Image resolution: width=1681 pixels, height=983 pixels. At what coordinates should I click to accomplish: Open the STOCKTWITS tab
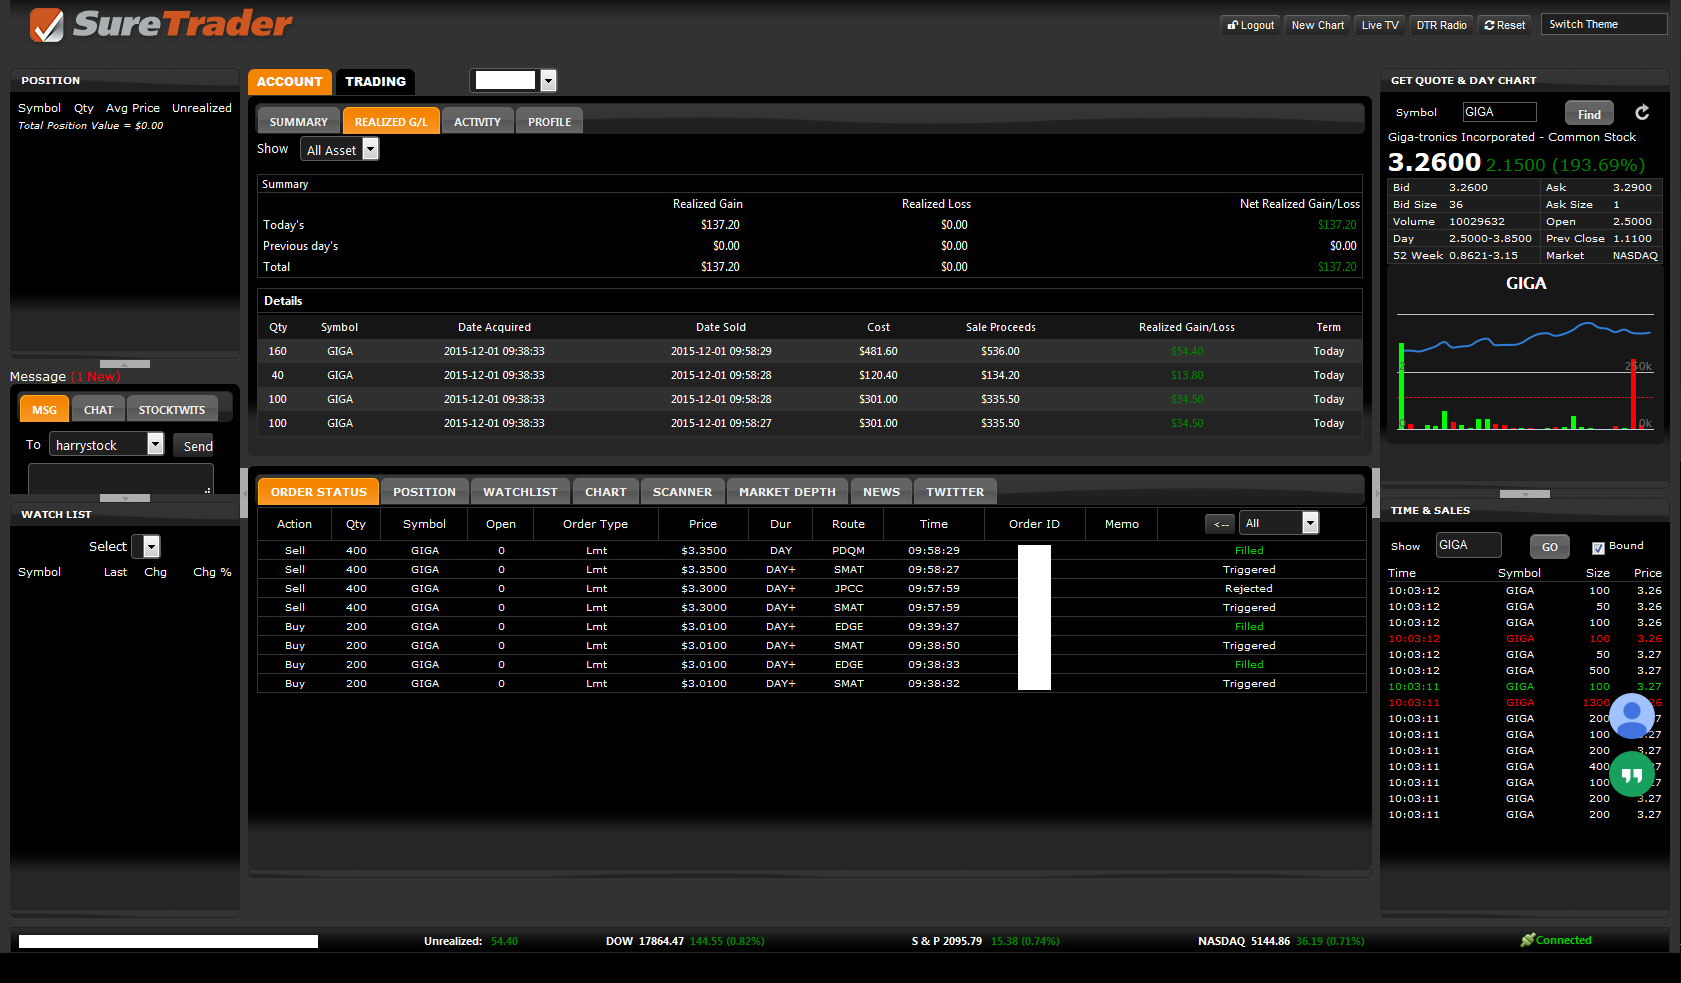[172, 409]
